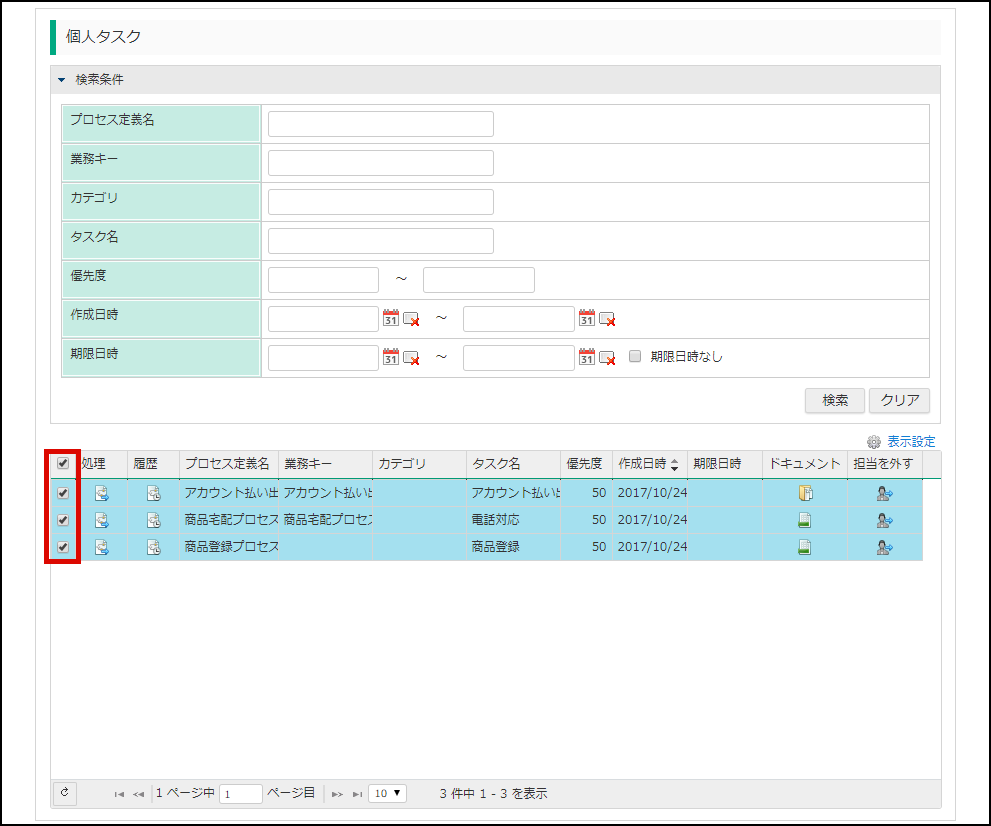Screen dimensions: 991x826
Task: Open the rows-per-page dropdown showing 10
Action: 387,793
